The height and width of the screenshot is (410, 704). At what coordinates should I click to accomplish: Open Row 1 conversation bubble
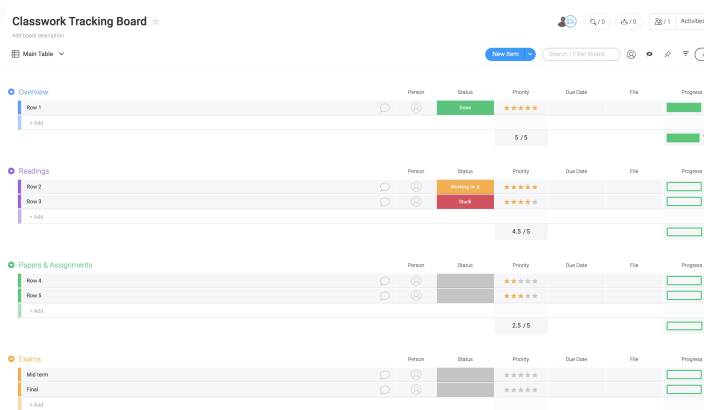pyautogui.click(x=385, y=108)
